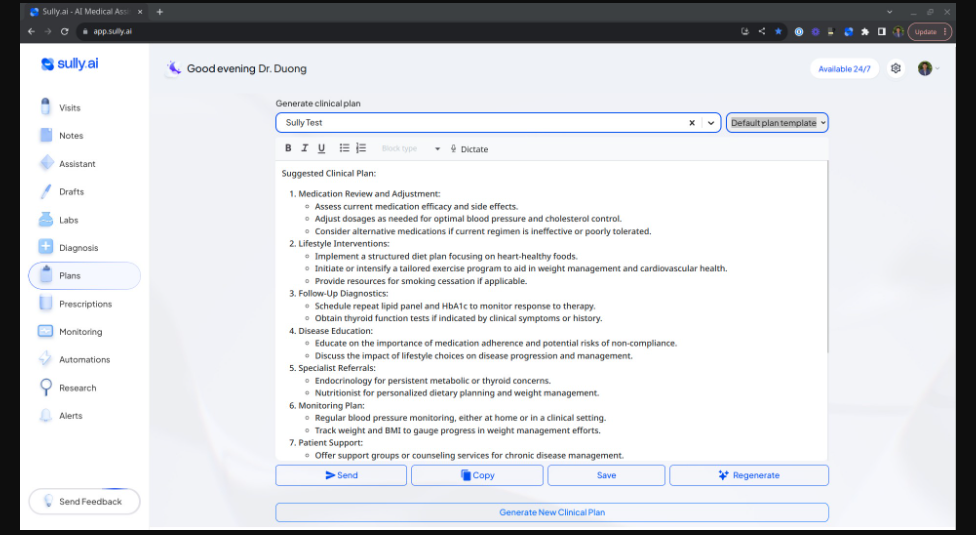This screenshot has width=976, height=535.
Task: Click the 'Lifestyle Interventions' line
Action: click(344, 243)
